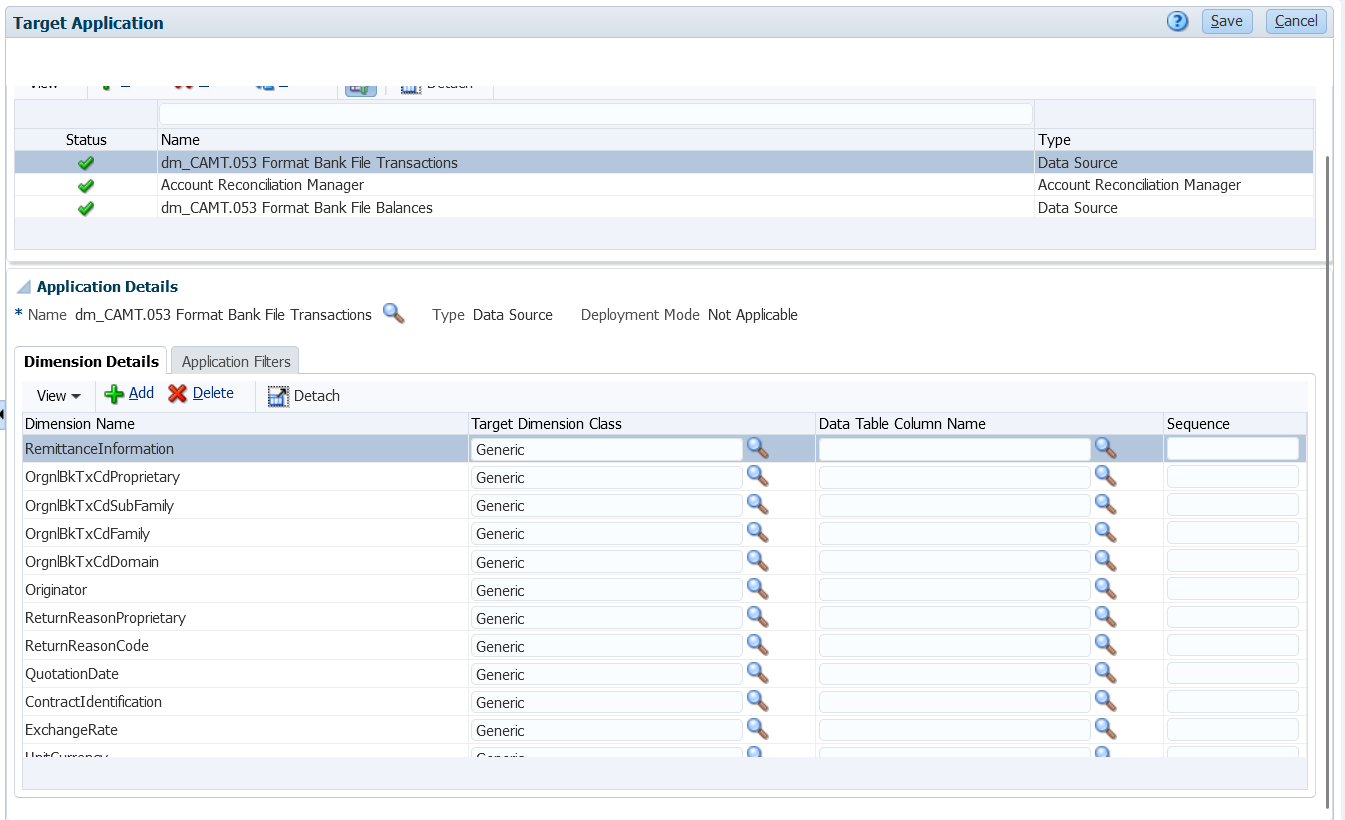Delete the selected dimension
Viewport: 1345px width, 820px height.
pyautogui.click(x=201, y=394)
